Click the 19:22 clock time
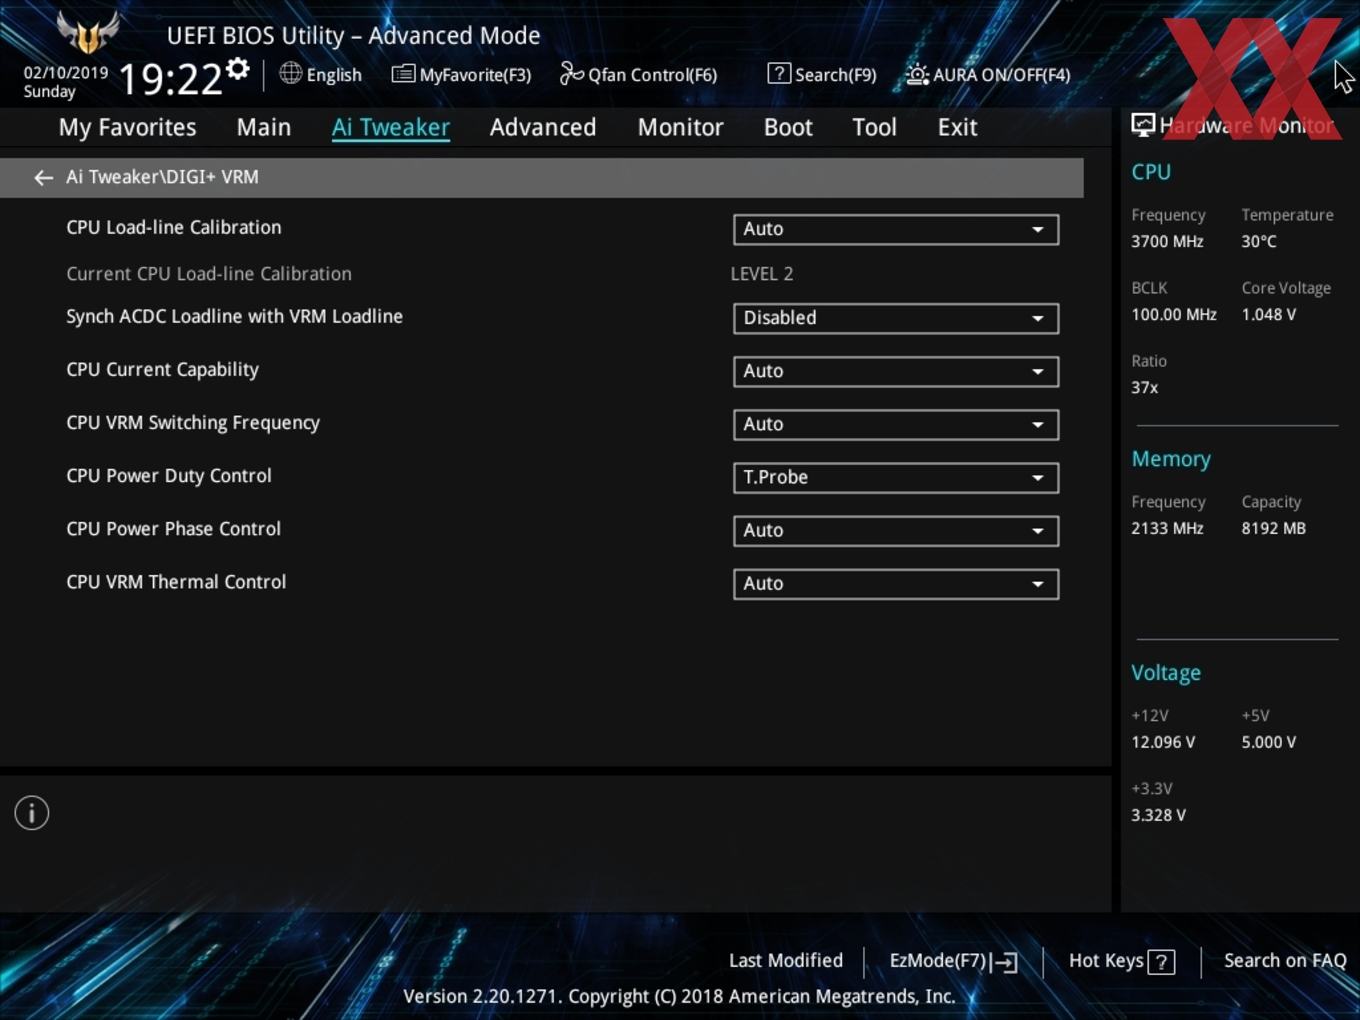 pos(170,79)
